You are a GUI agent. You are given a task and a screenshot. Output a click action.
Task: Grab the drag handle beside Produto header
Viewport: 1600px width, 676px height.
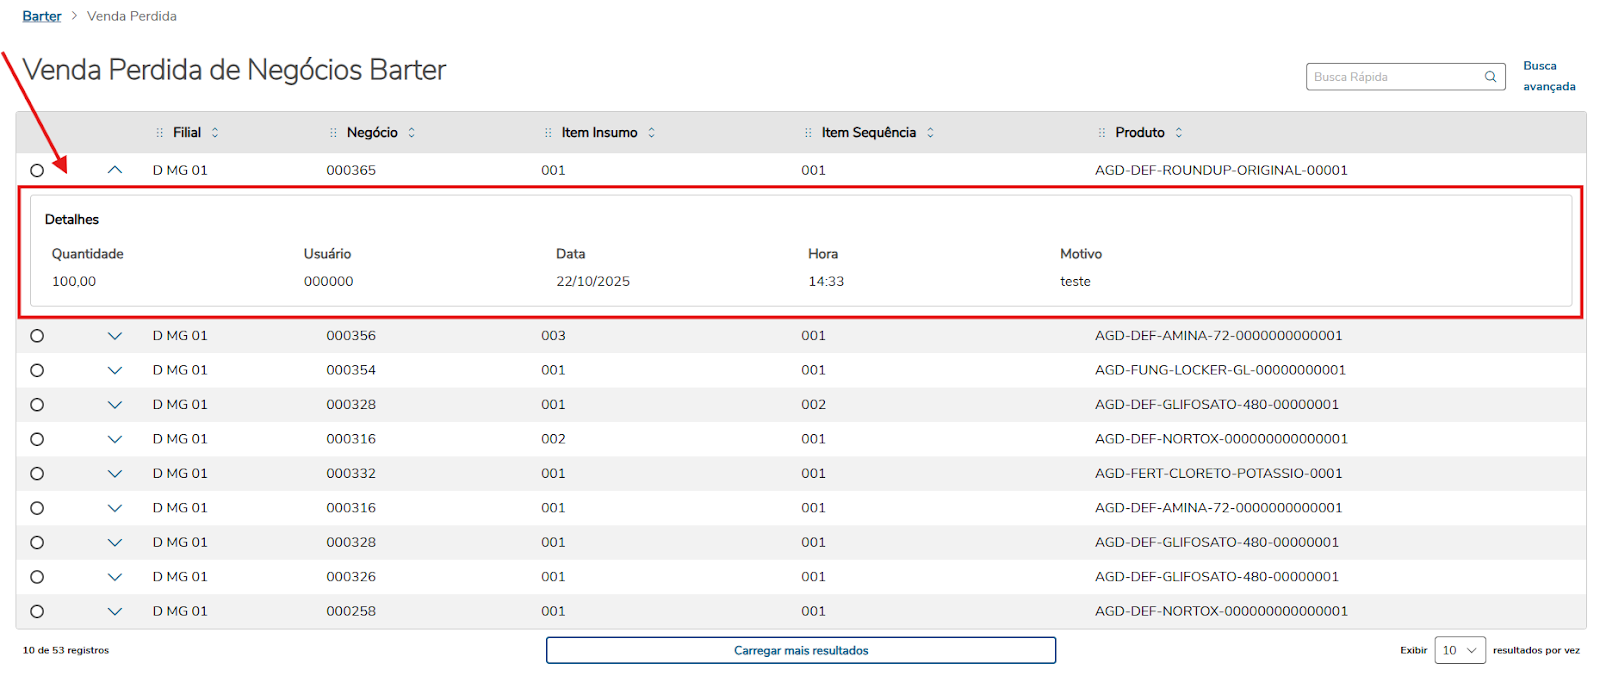[1102, 133]
